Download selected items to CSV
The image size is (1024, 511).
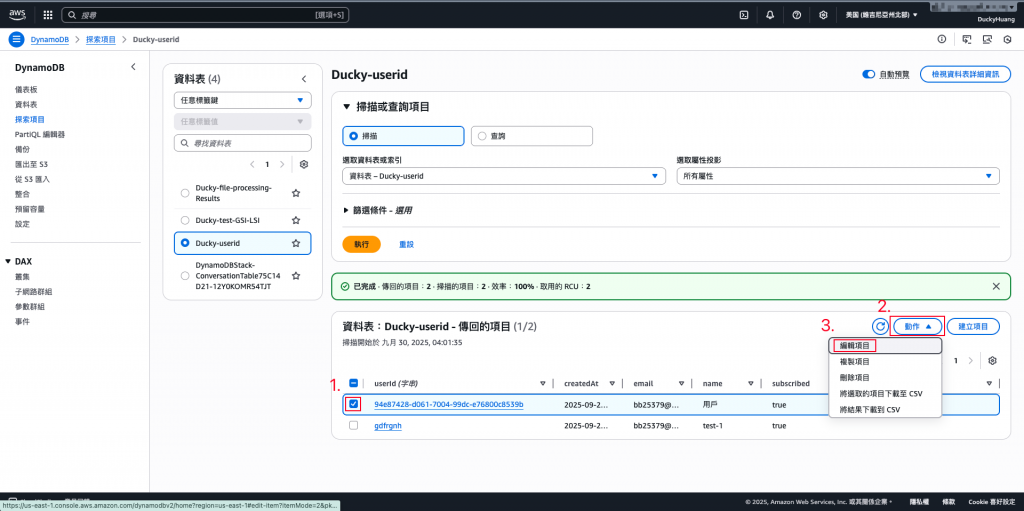click(885, 394)
